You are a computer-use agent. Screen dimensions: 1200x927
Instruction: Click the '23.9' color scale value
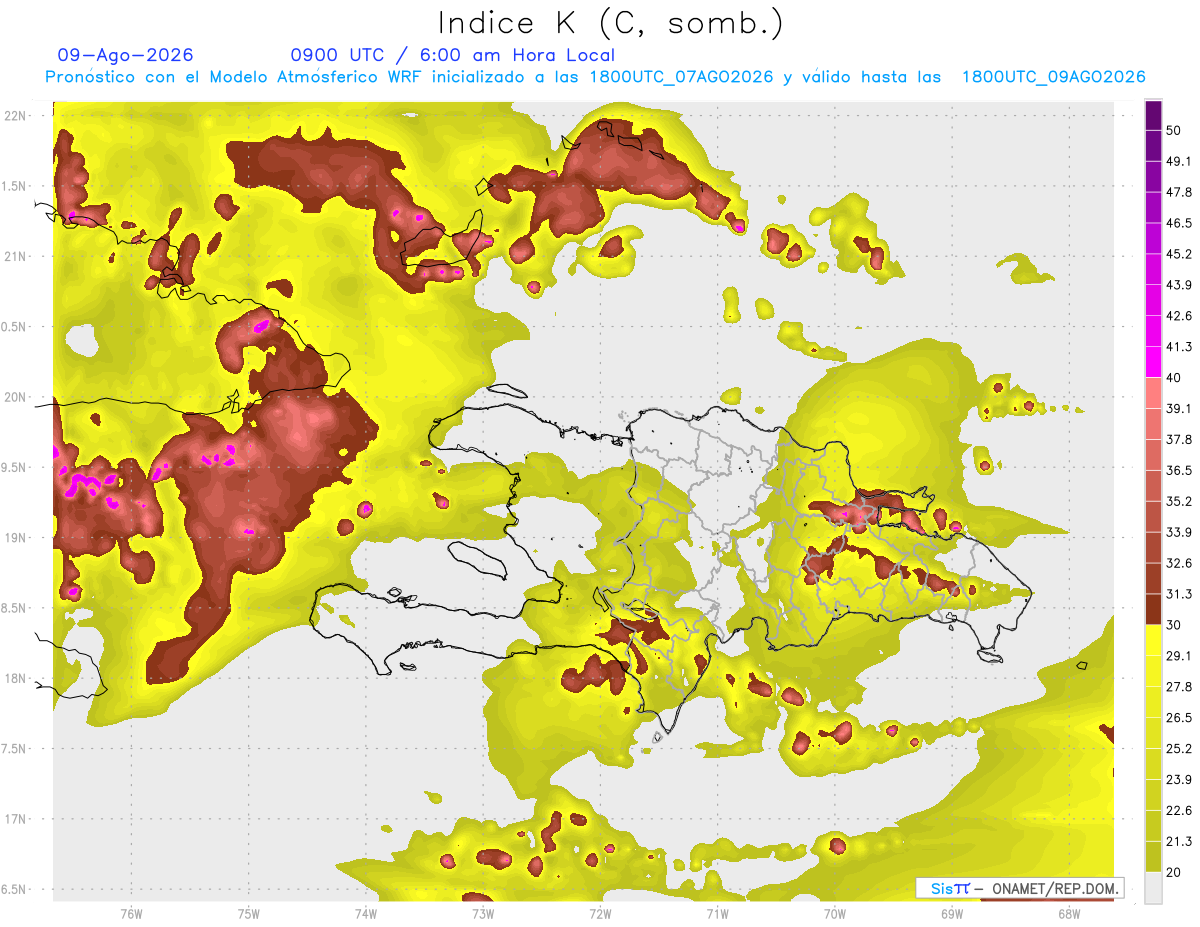1179,780
